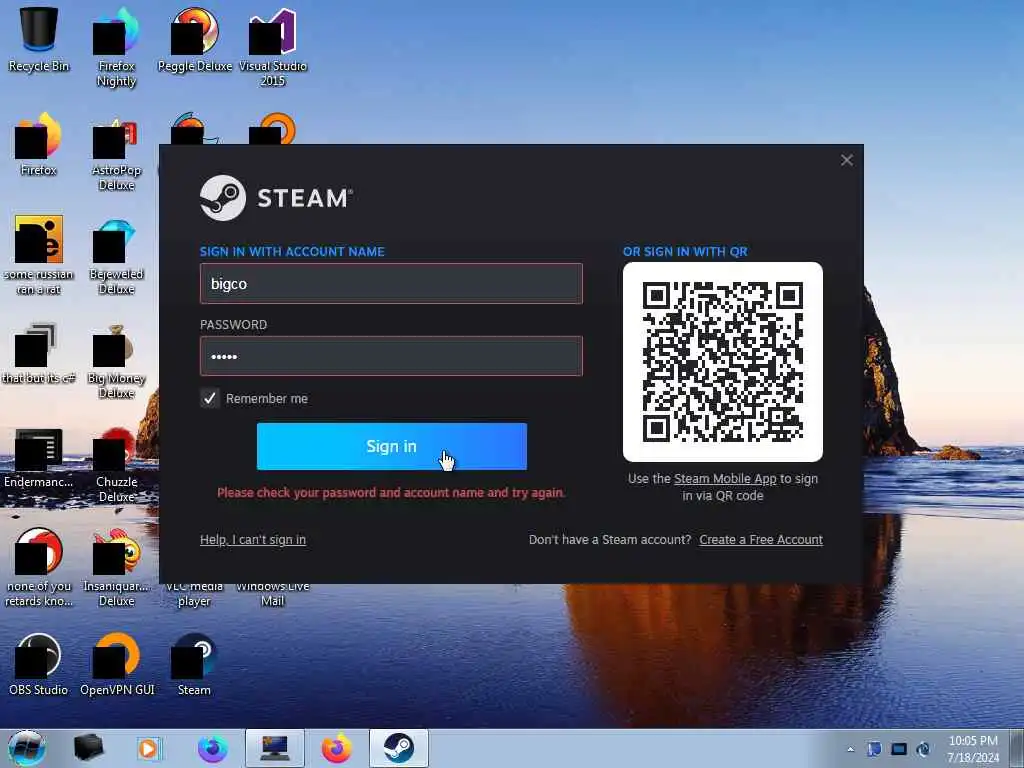Screen dimensions: 1024x768
Task: Click the Steam logo in the dialog
Action: coord(276,198)
